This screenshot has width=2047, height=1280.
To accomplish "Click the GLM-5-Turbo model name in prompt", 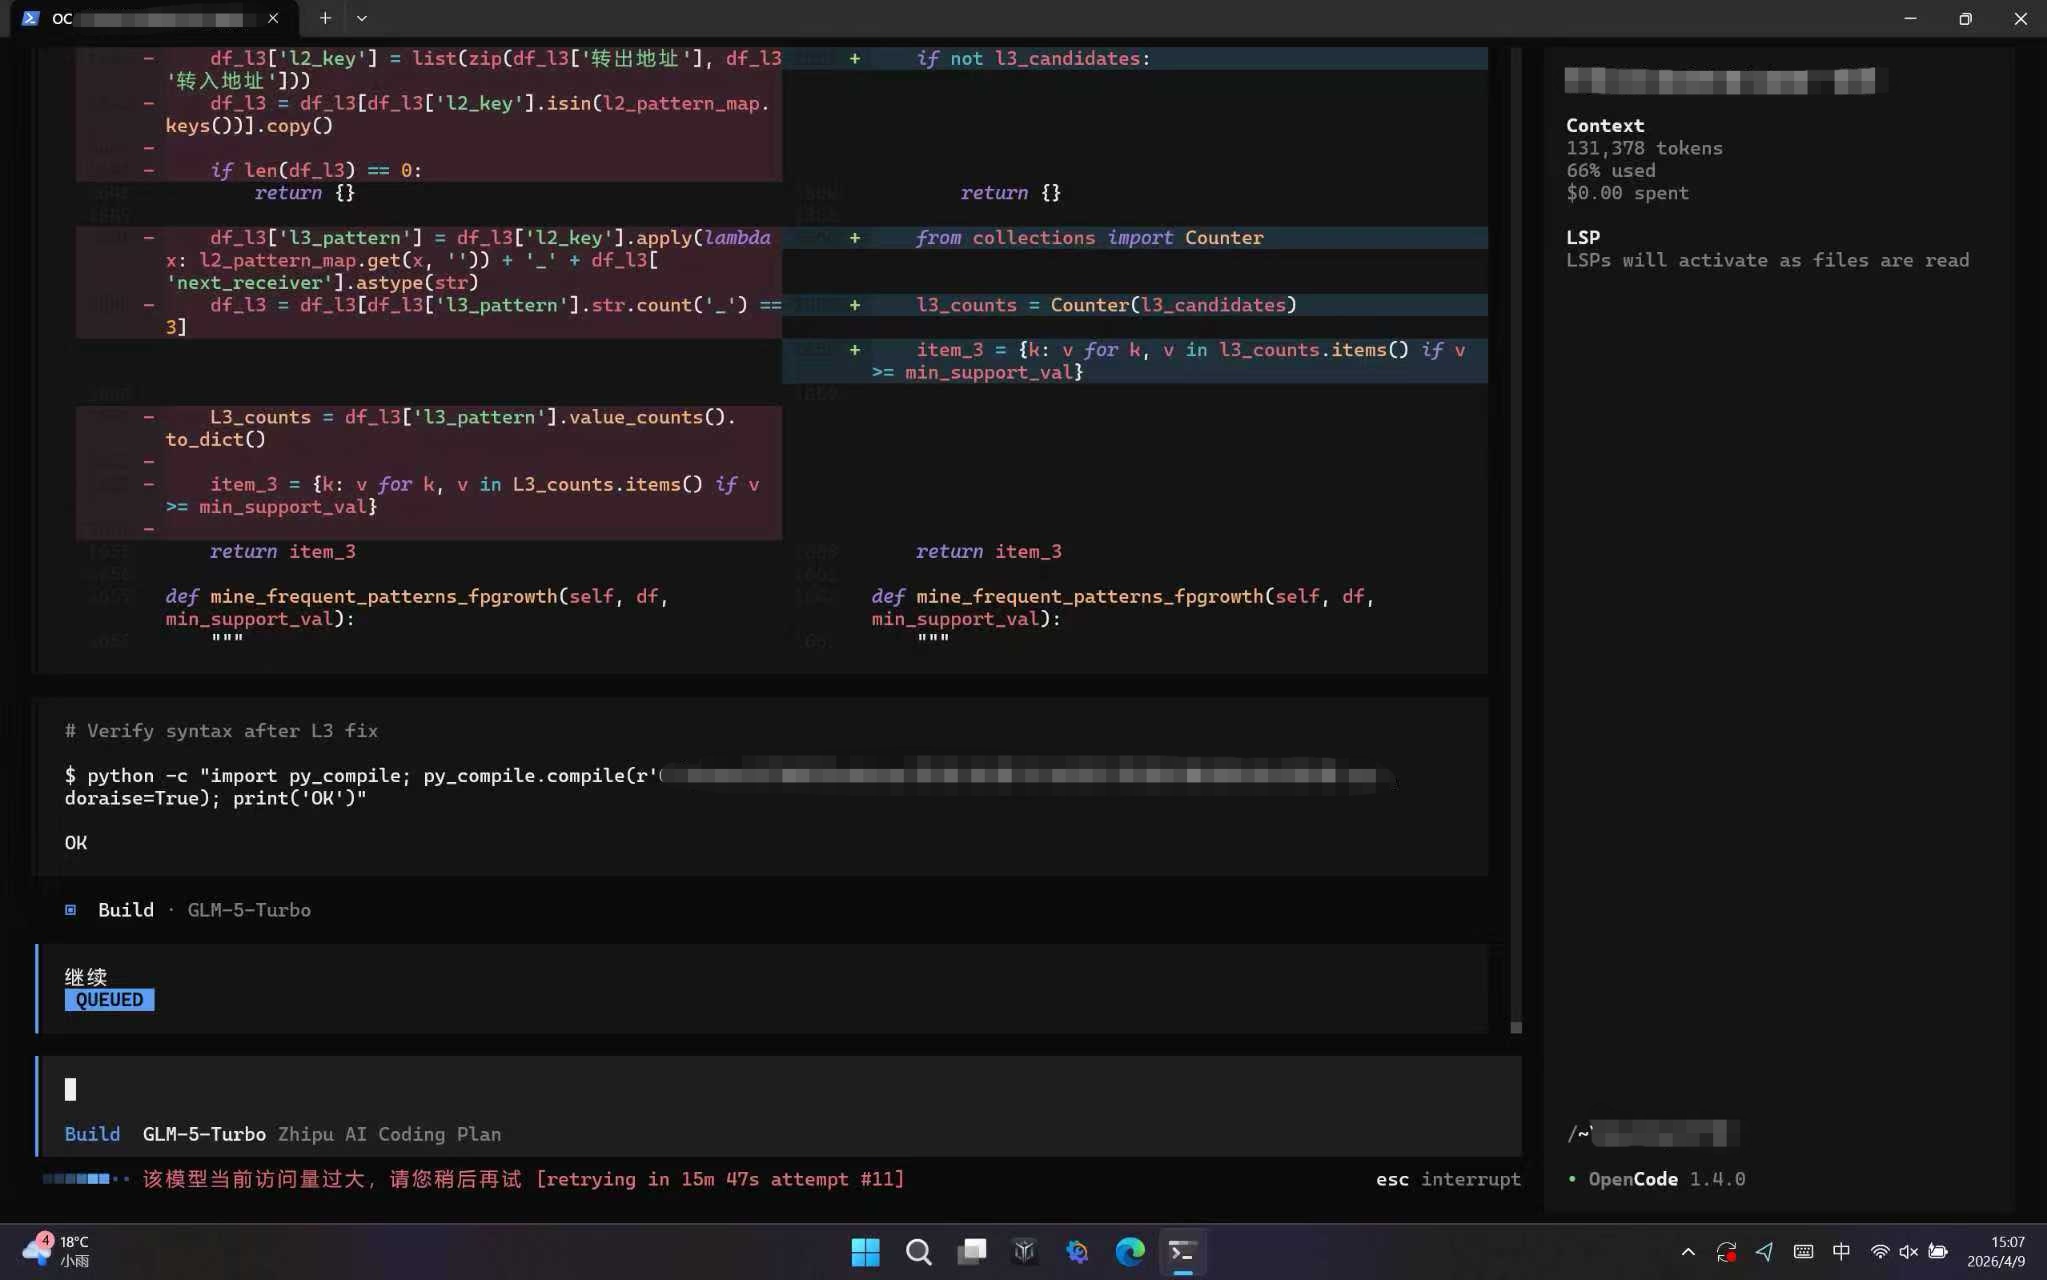I will (204, 1134).
